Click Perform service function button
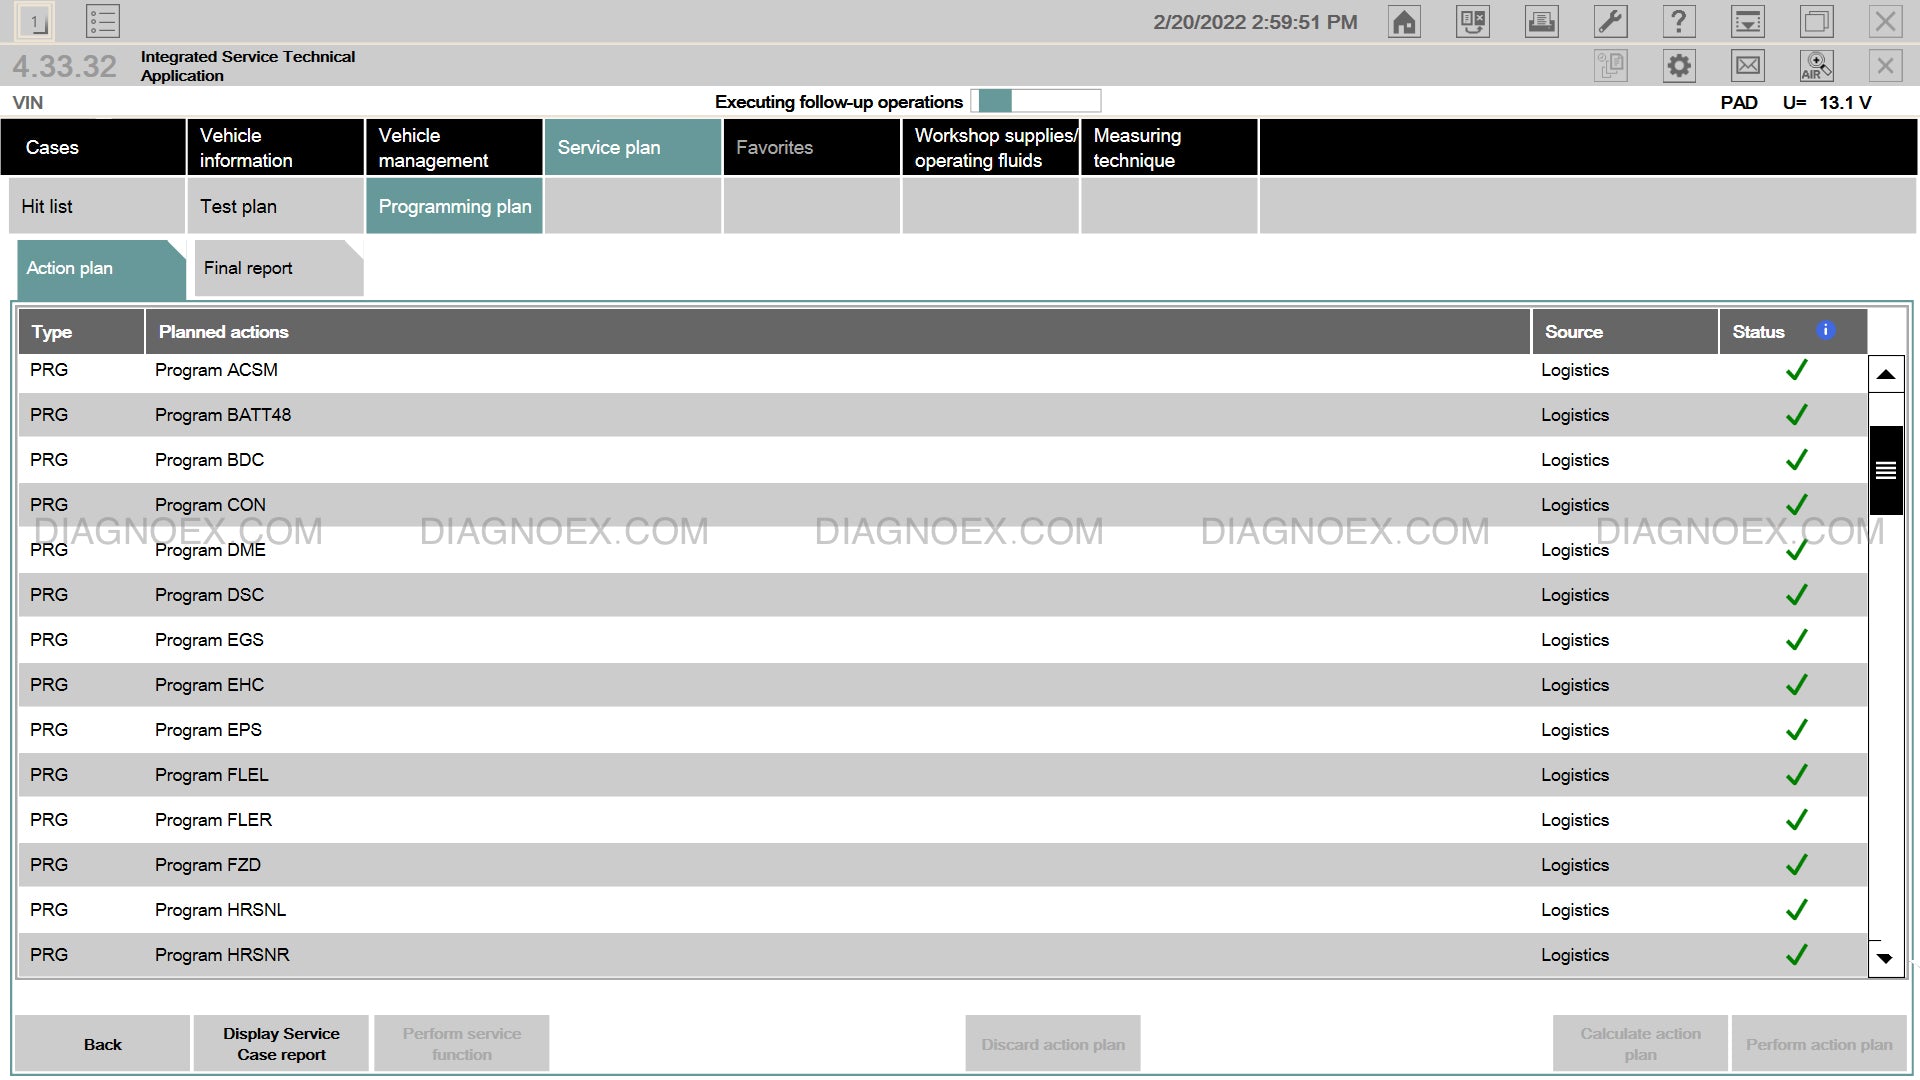 click(461, 1044)
